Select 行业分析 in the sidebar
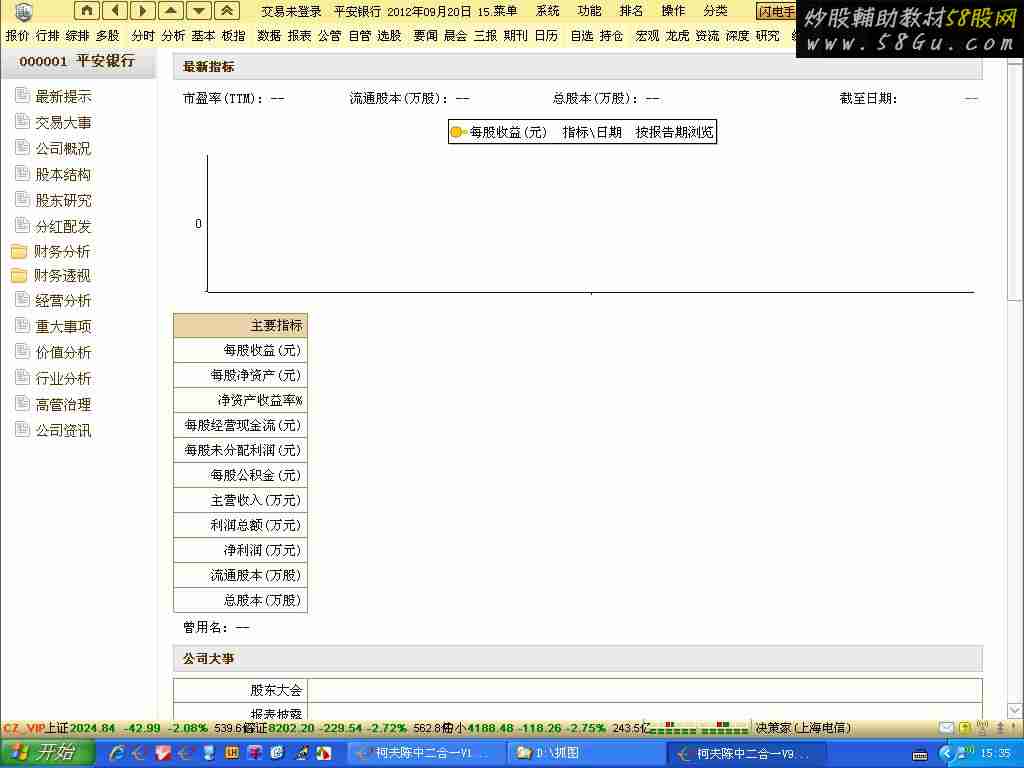 pyautogui.click(x=63, y=378)
